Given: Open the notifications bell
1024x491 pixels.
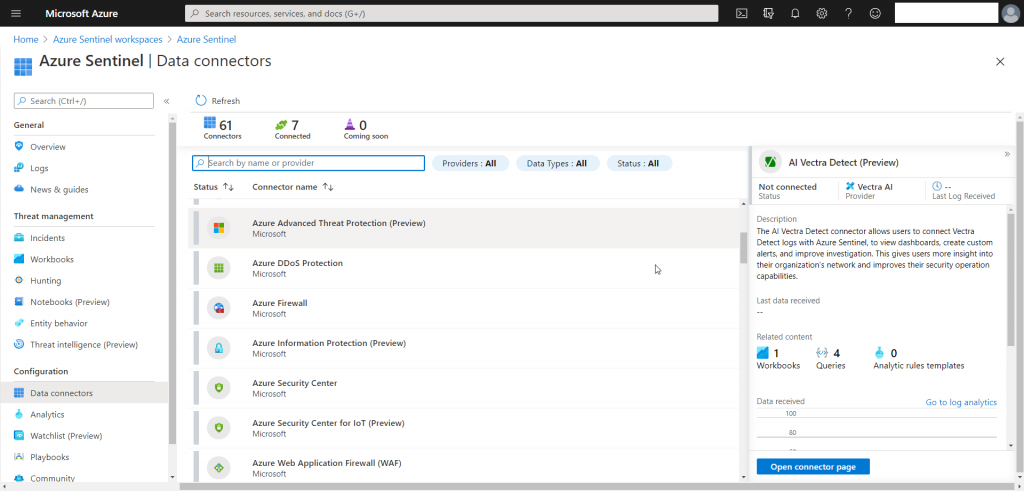Looking at the screenshot, I should pos(795,13).
